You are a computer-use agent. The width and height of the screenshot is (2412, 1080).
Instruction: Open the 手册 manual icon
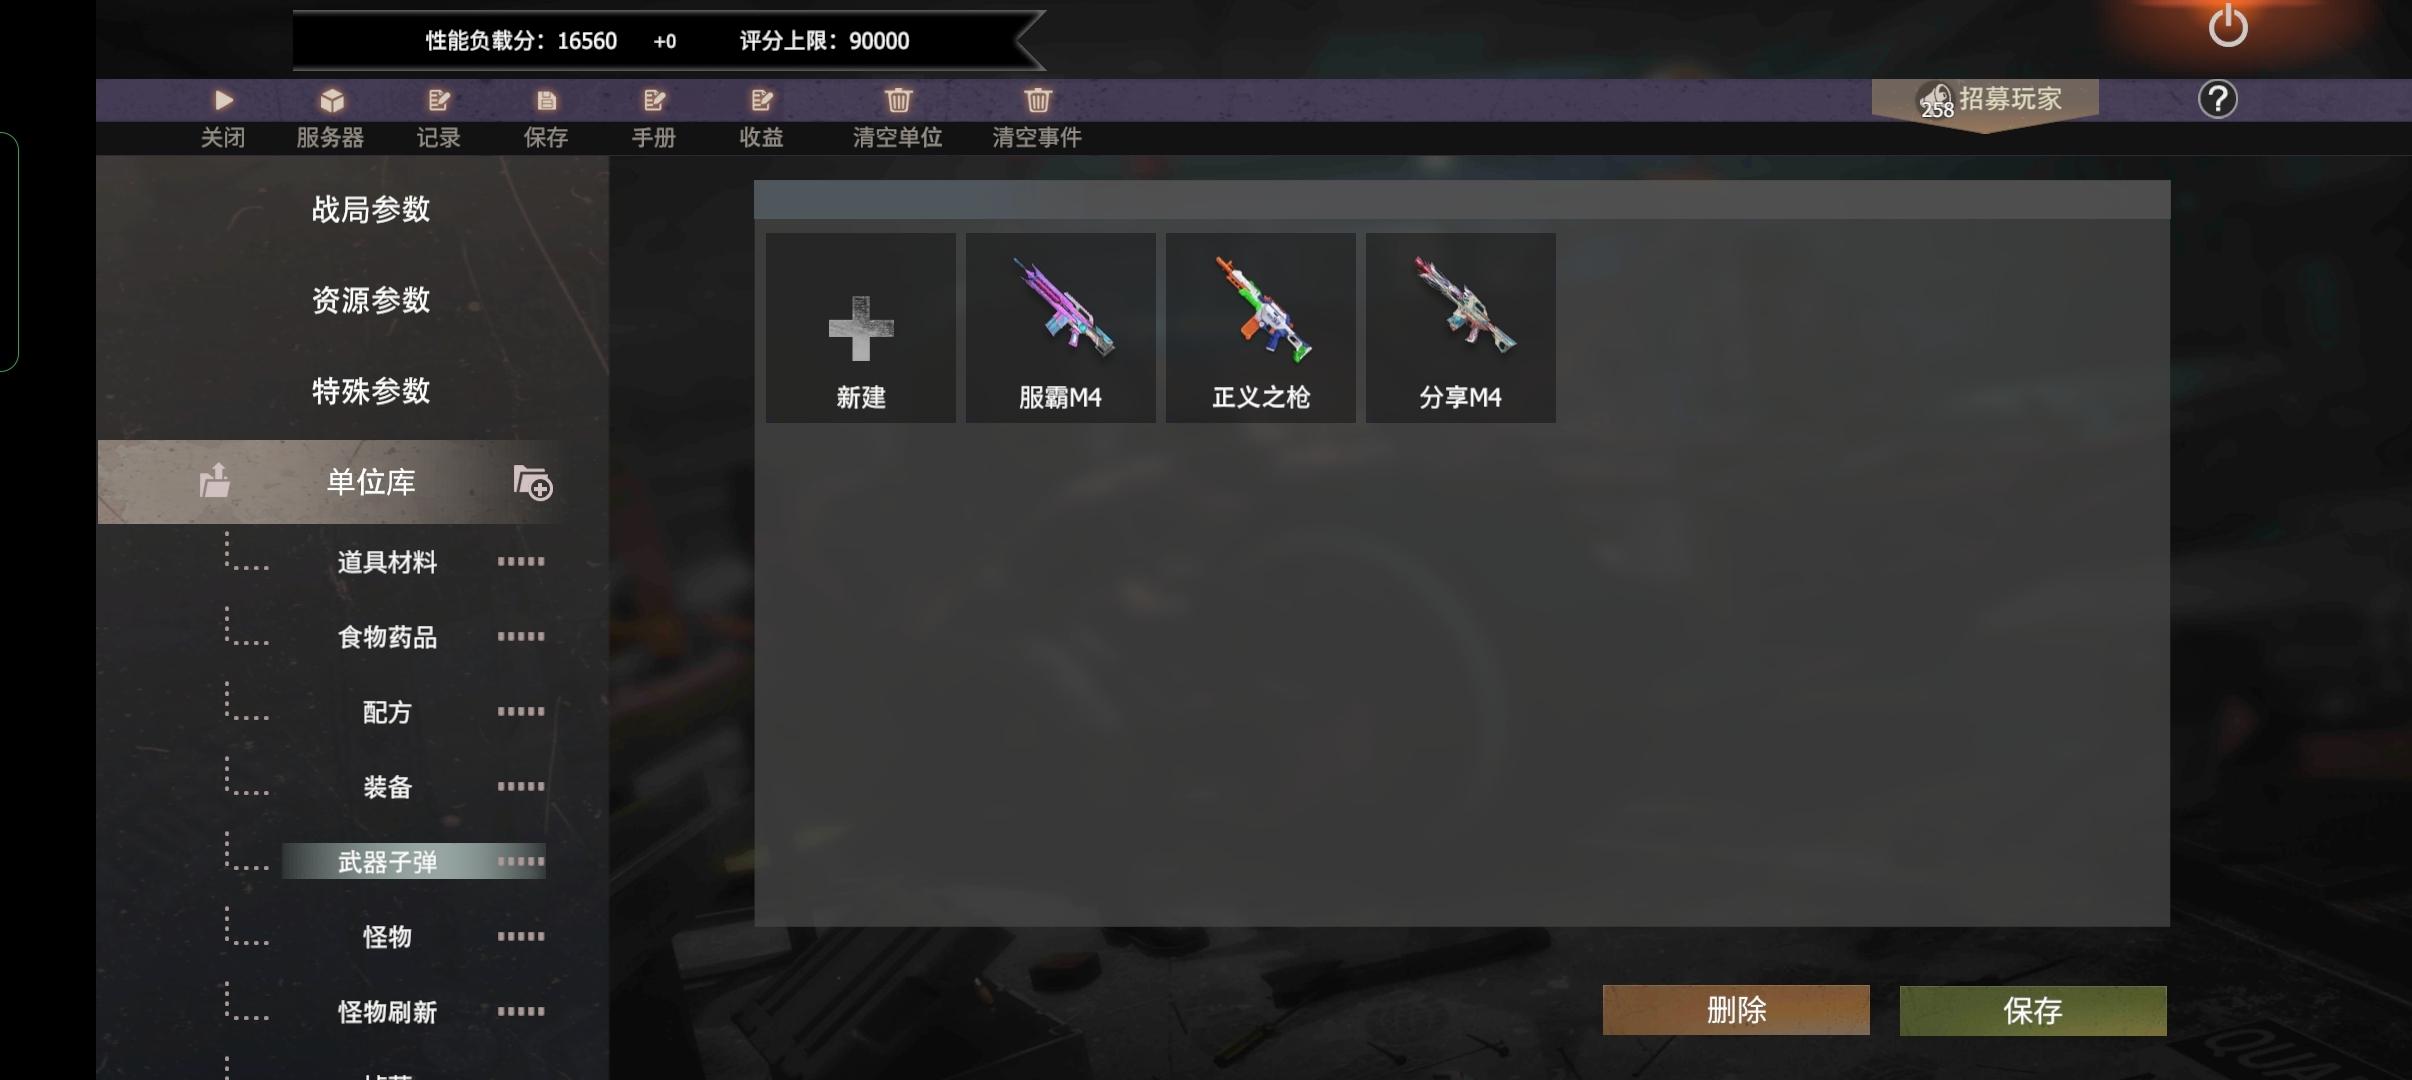coord(654,100)
